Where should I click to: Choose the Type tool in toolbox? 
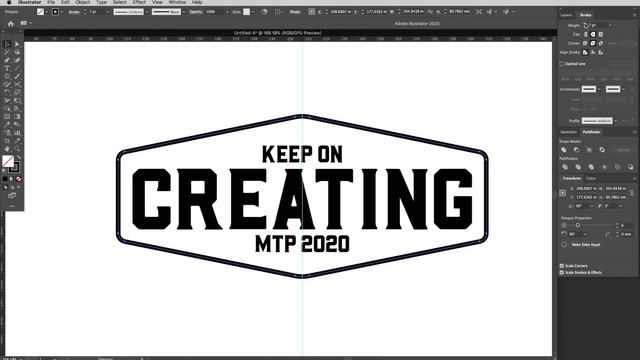tap(7, 68)
